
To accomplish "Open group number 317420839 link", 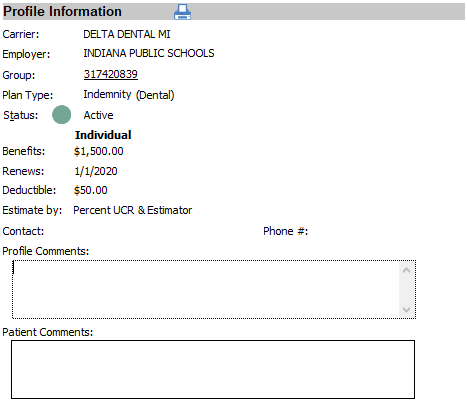I will pyautogui.click(x=111, y=74).
